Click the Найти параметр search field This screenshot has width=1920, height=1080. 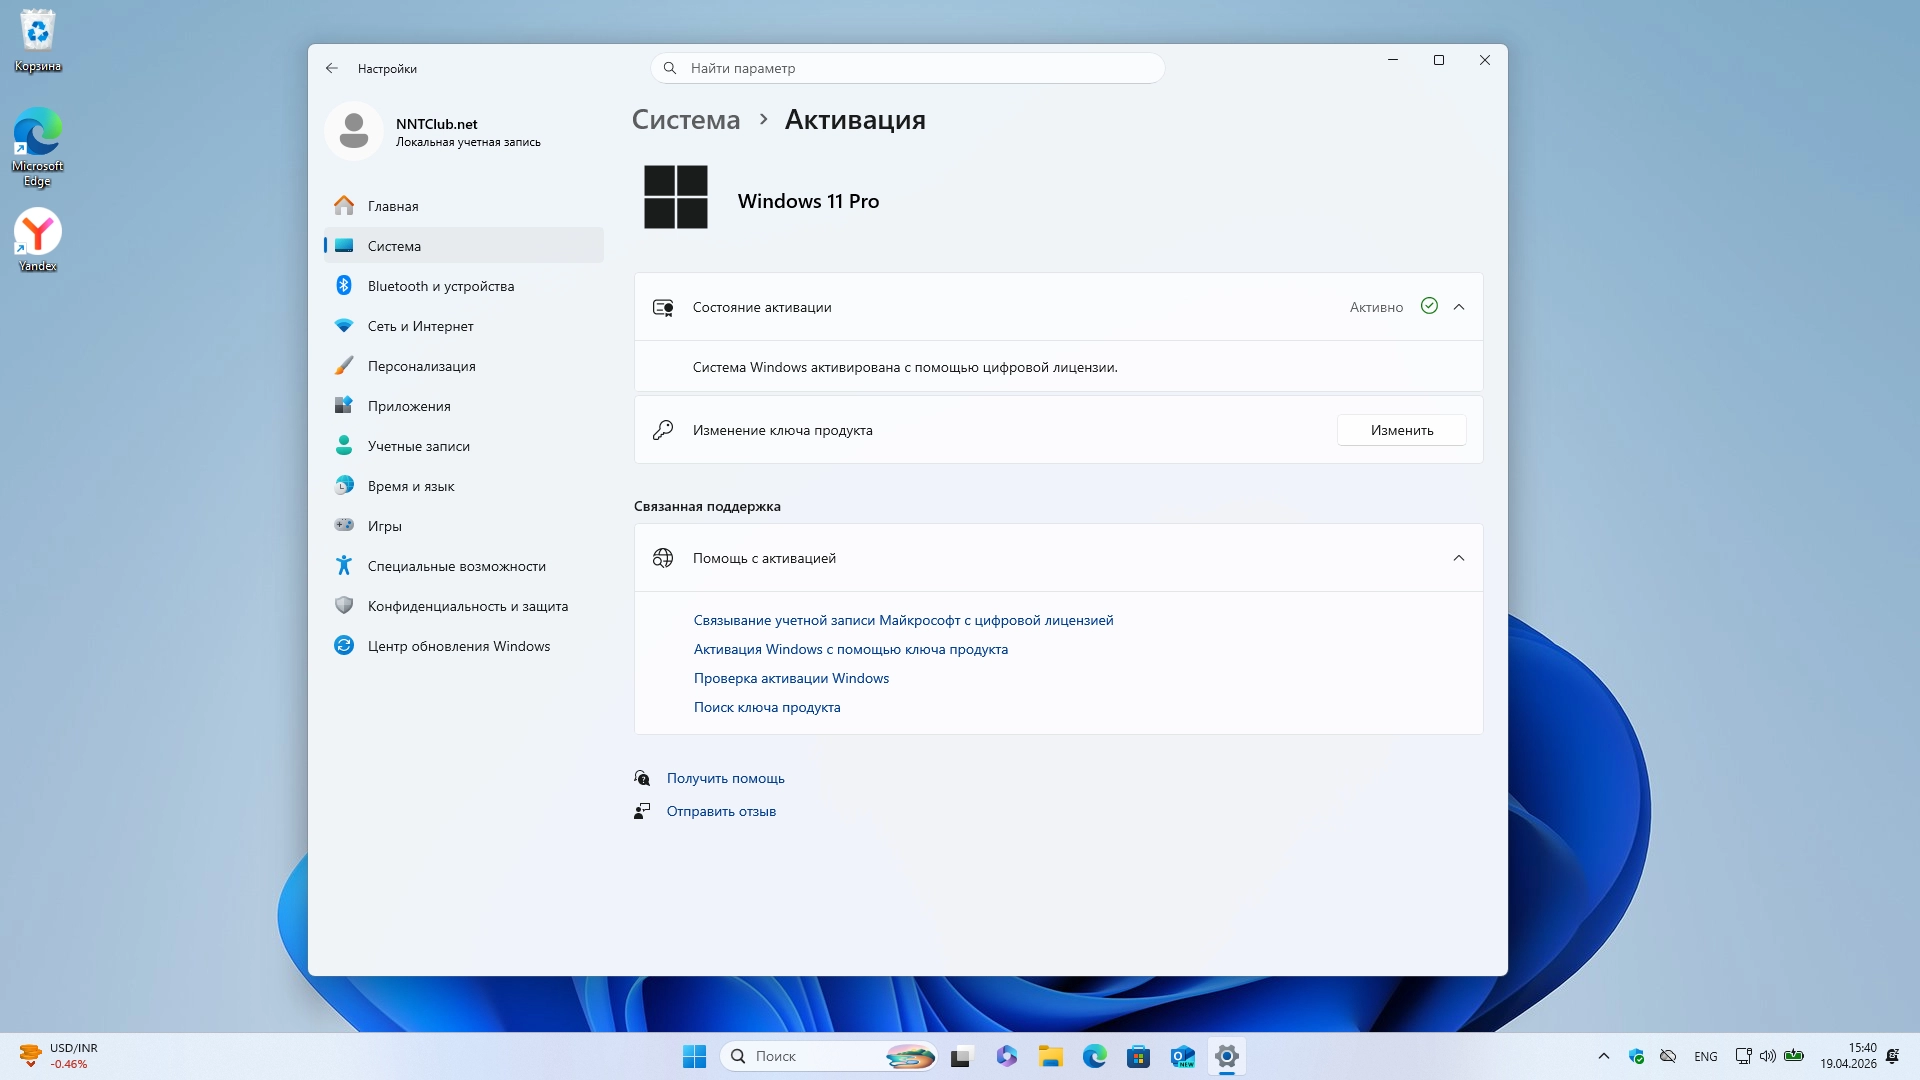pos(908,68)
